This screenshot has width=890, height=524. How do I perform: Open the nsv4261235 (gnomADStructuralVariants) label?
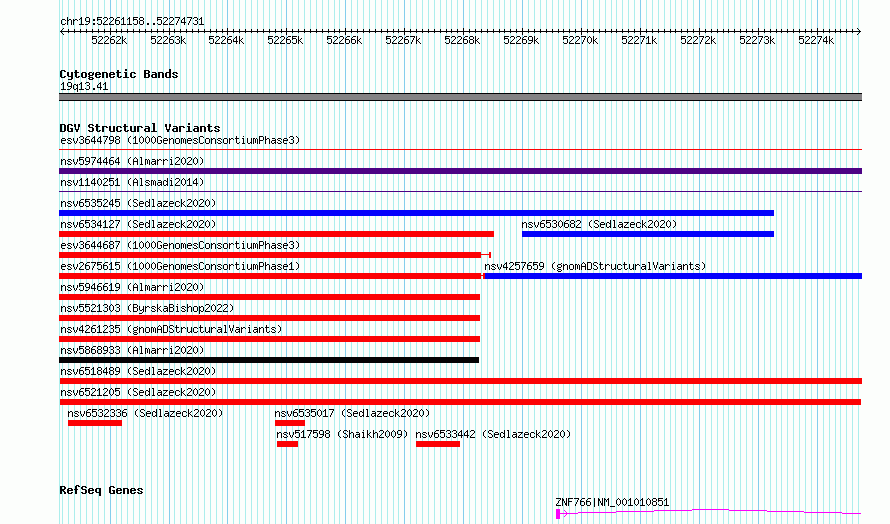[171, 329]
